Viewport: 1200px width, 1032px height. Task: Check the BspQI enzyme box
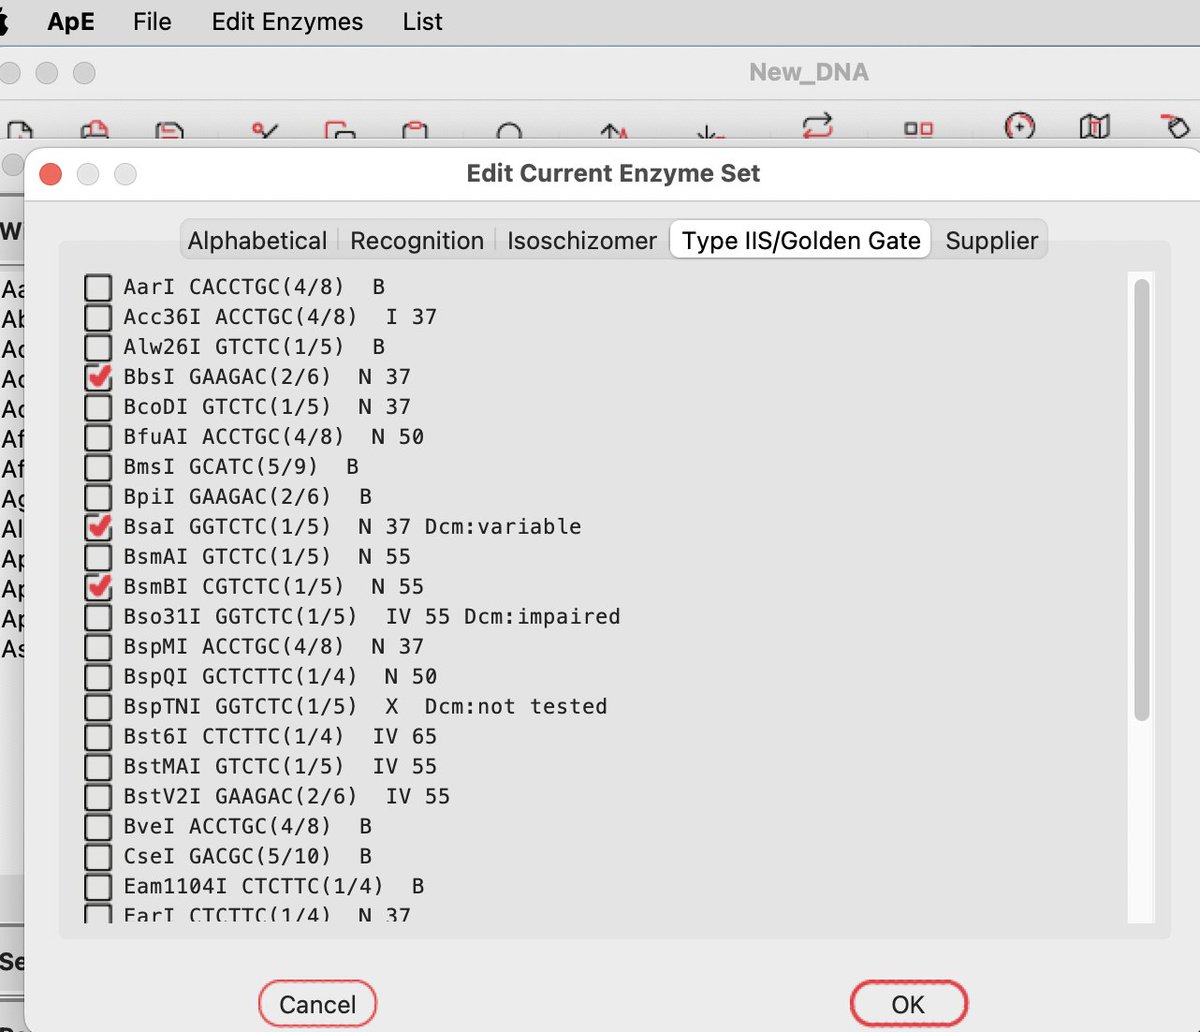pyautogui.click(x=98, y=678)
